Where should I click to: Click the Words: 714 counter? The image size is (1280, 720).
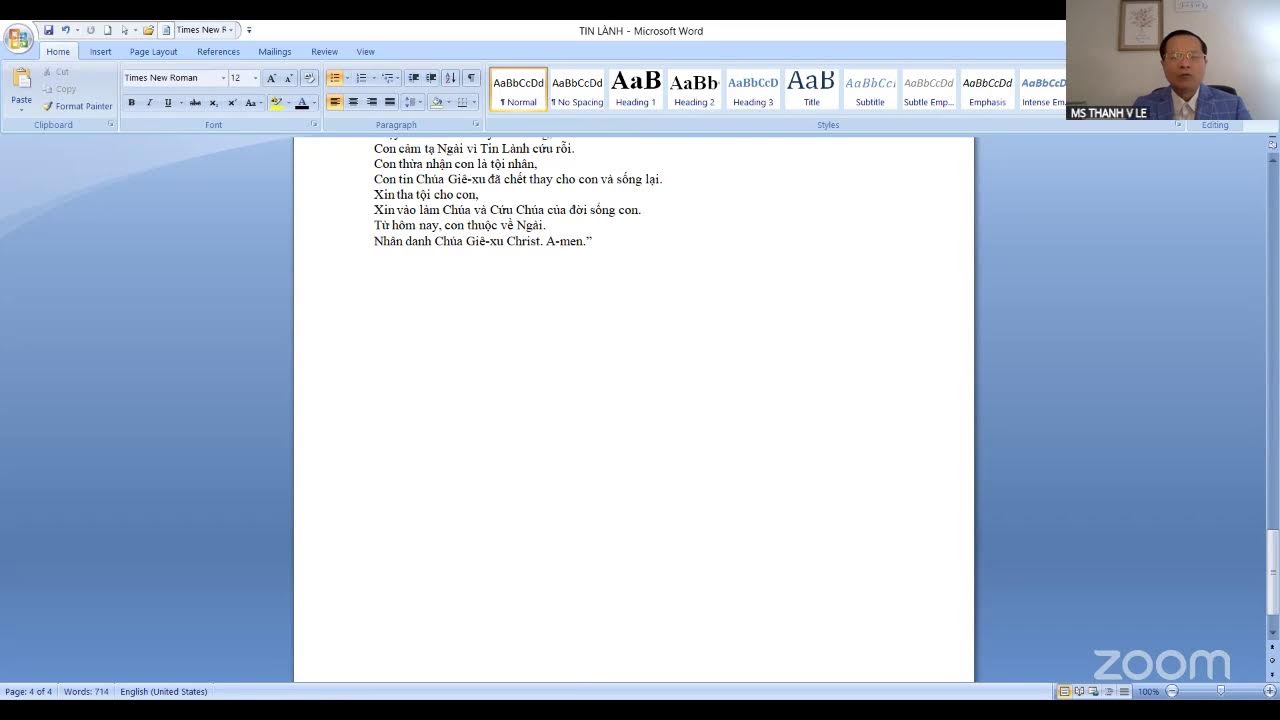pyautogui.click(x=86, y=692)
